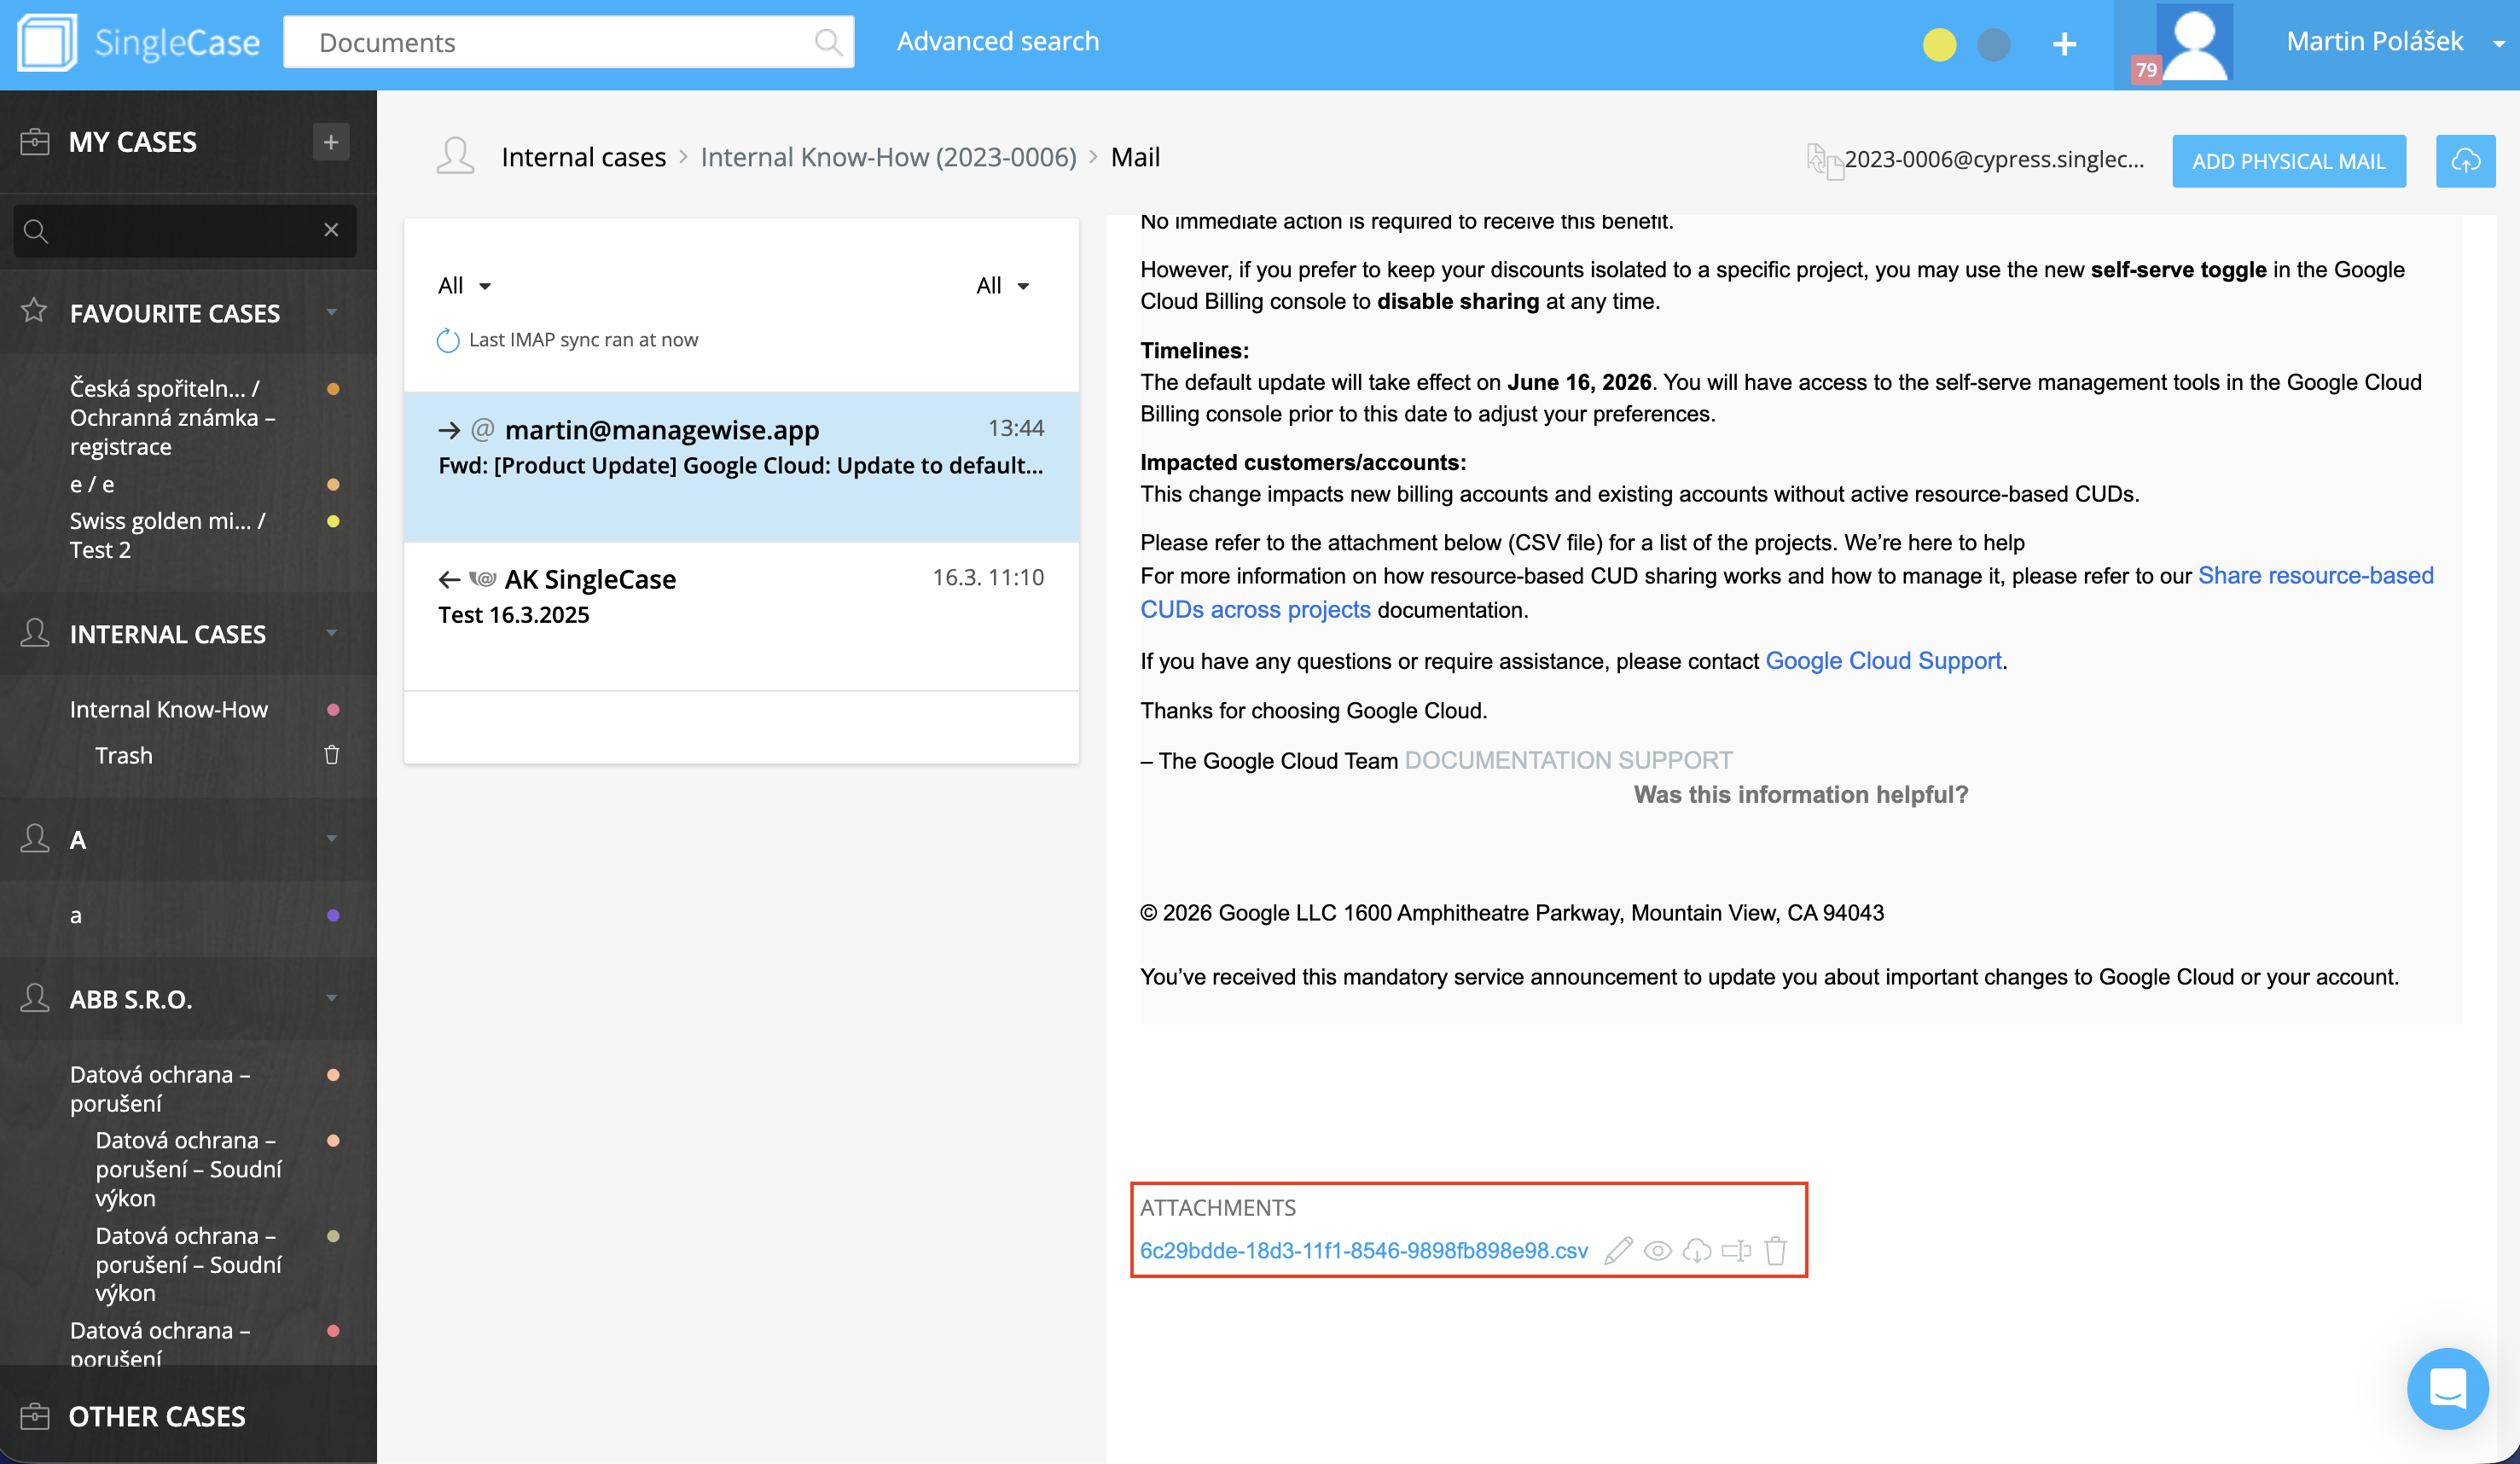
Task: Open the right All filter dropdown
Action: [x=1002, y=286]
